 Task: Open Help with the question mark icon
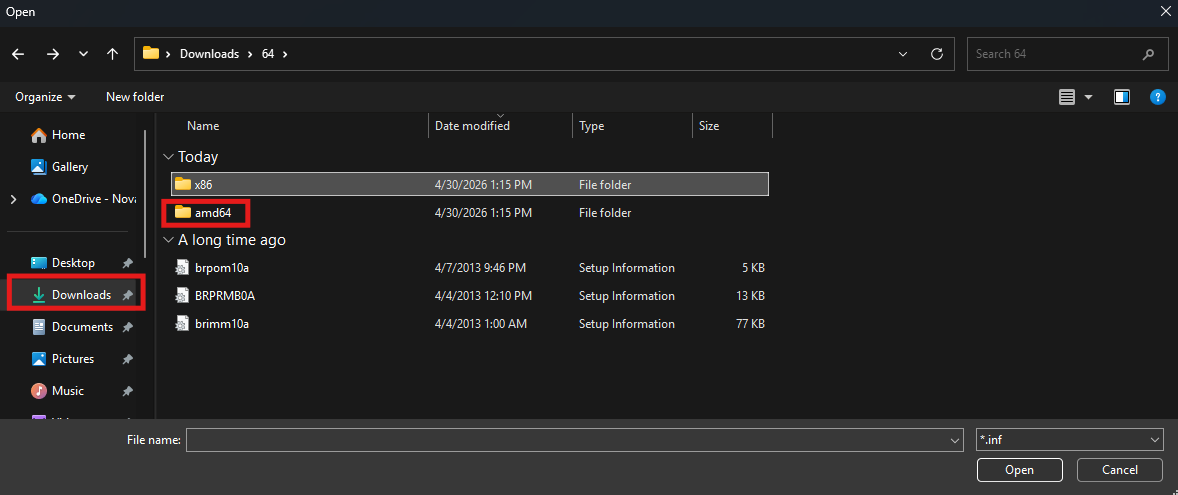(1158, 97)
